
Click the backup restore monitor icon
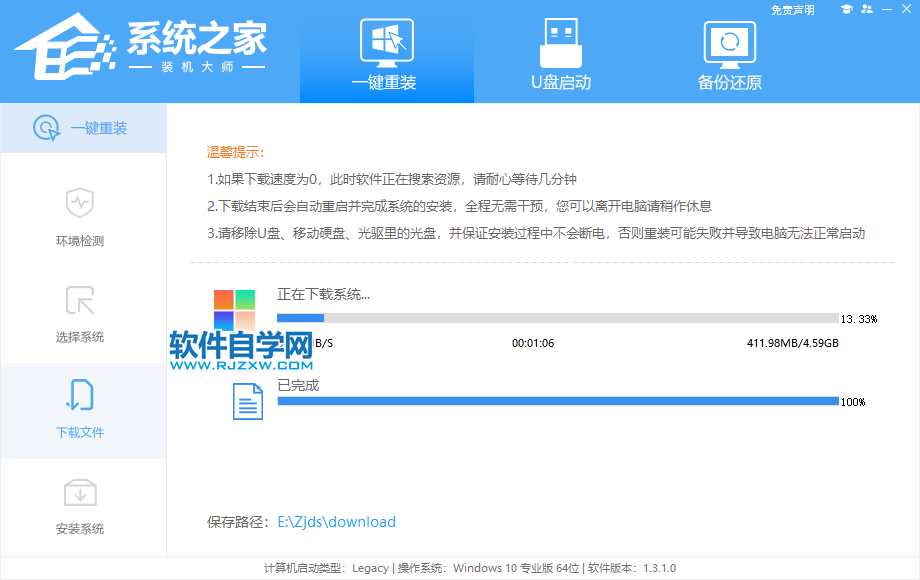(x=729, y=45)
